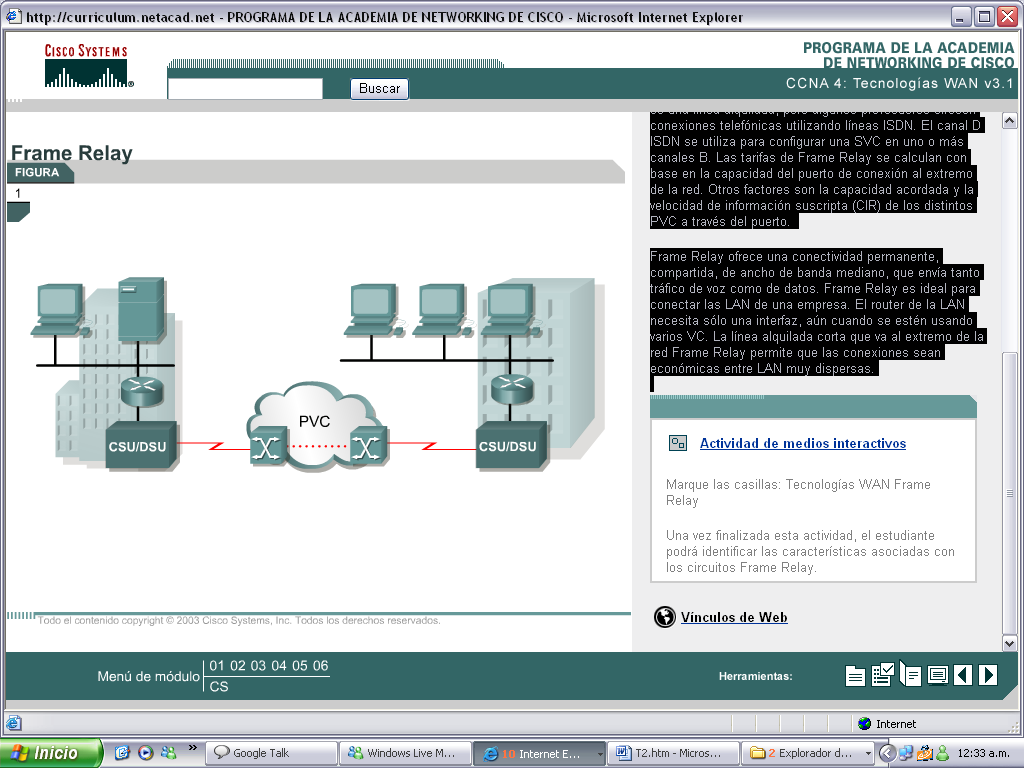This screenshot has width=1024, height=768.
Task: Click the Internet Explorer title bar icon
Action: tap(14, 16)
